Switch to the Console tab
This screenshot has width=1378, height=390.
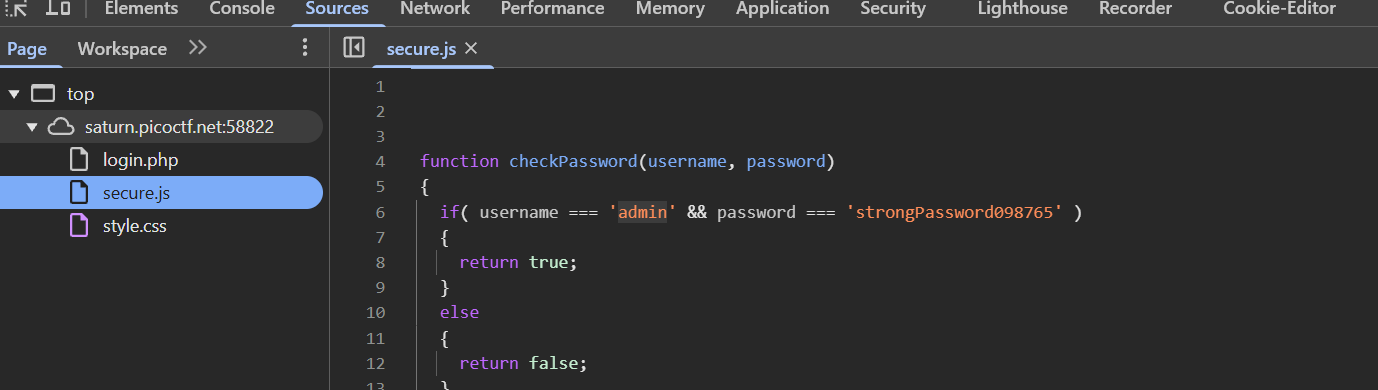242,9
